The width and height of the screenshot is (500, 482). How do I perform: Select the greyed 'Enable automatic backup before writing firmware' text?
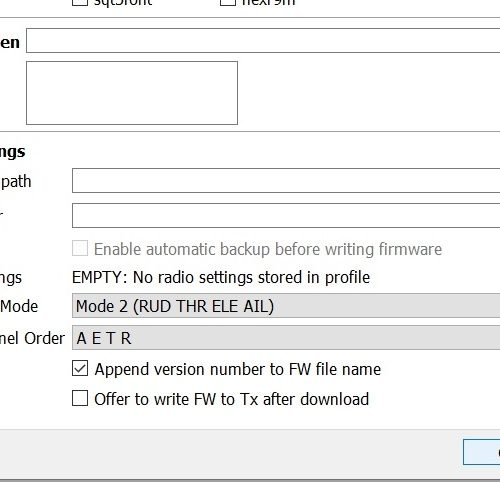click(x=268, y=249)
